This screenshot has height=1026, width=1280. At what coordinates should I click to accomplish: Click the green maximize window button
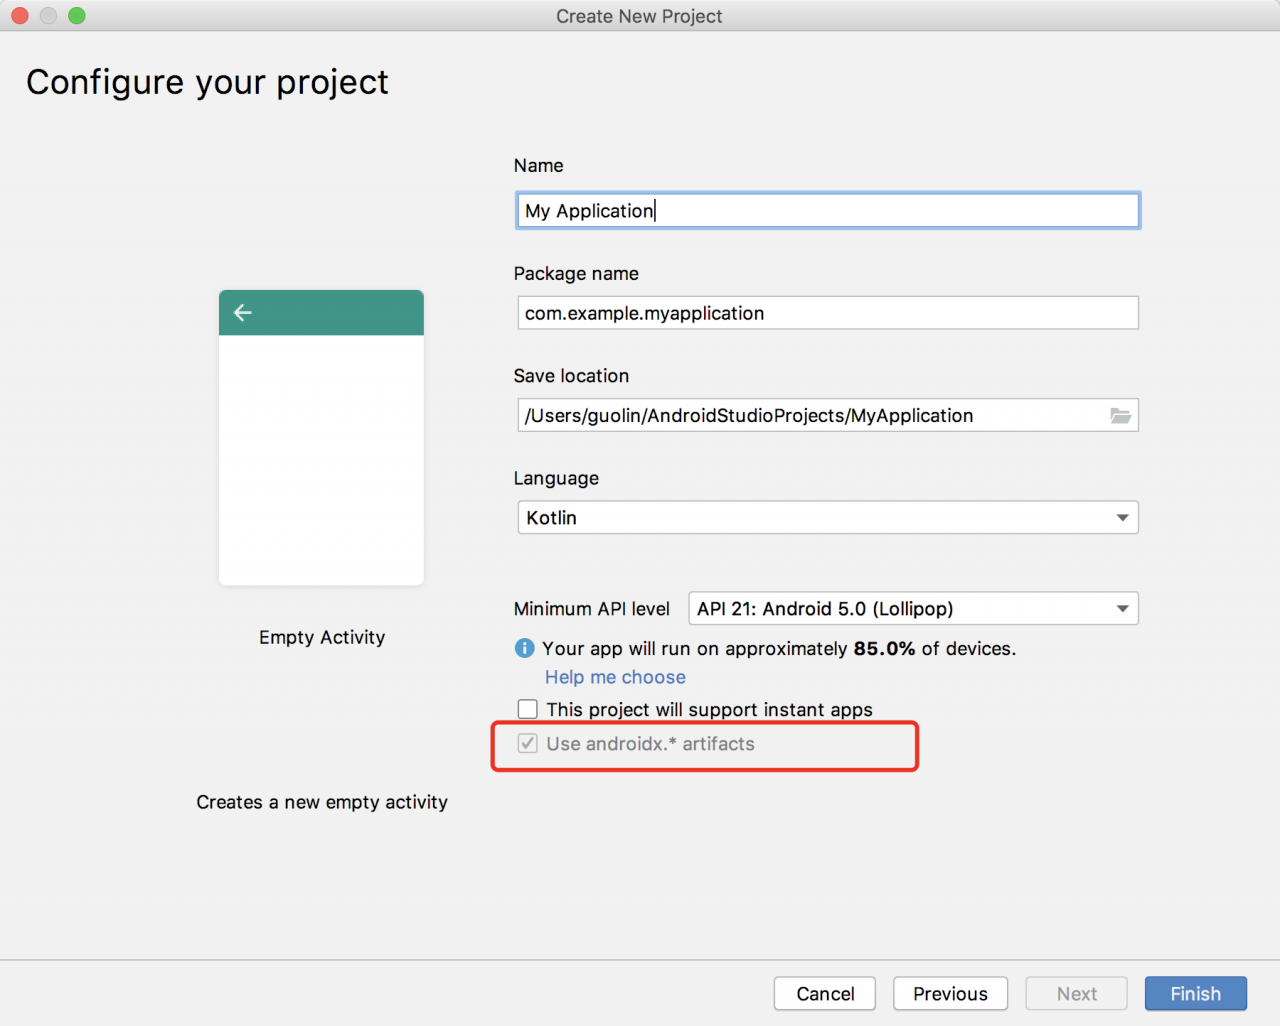click(x=77, y=16)
